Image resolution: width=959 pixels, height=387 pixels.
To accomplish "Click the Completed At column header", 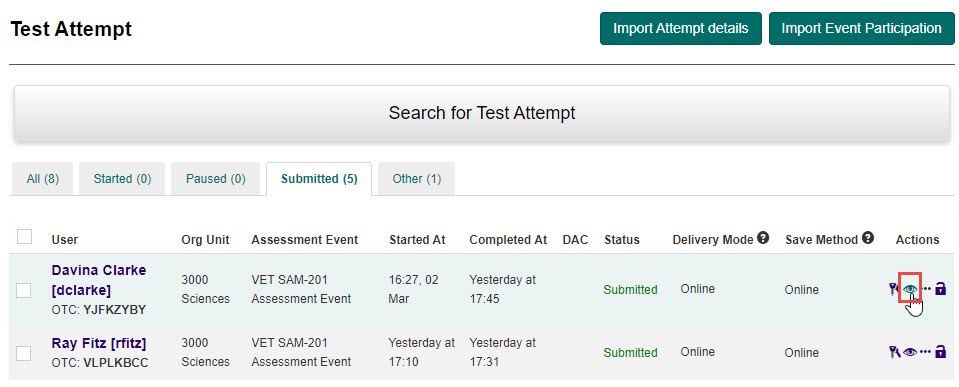I will point(508,240).
